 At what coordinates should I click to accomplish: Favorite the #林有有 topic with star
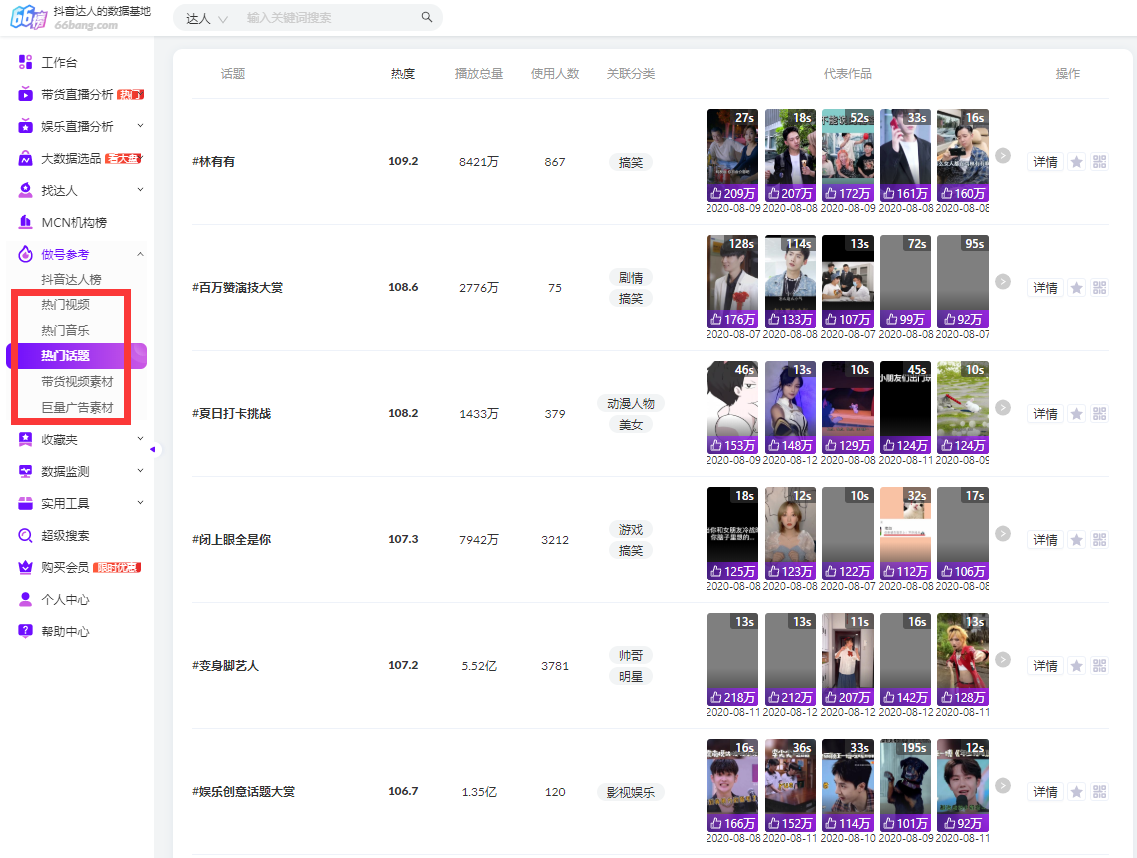(x=1076, y=162)
